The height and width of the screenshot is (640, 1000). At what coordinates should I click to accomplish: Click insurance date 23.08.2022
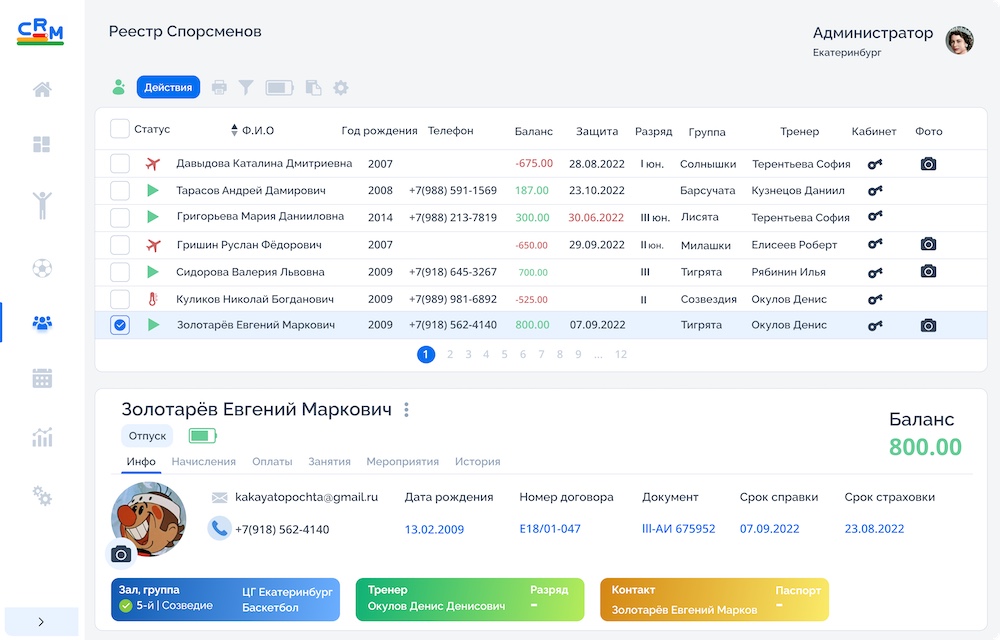click(x=874, y=528)
